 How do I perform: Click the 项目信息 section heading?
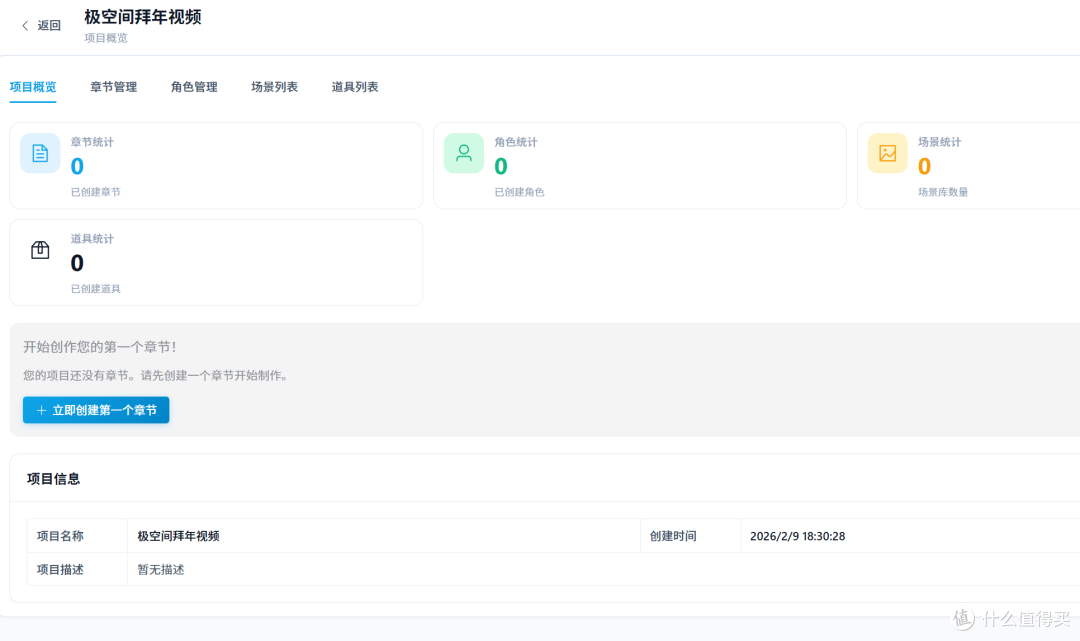point(53,479)
